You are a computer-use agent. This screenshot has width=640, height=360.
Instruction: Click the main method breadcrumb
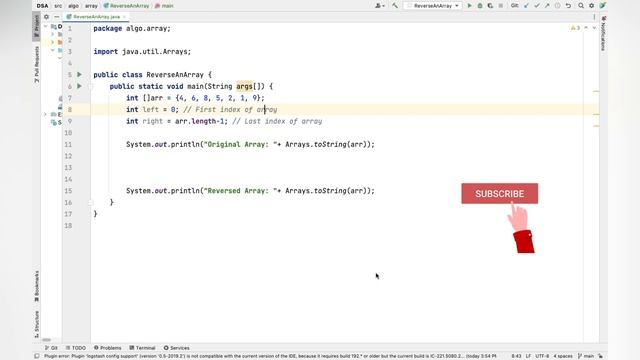(x=164, y=6)
